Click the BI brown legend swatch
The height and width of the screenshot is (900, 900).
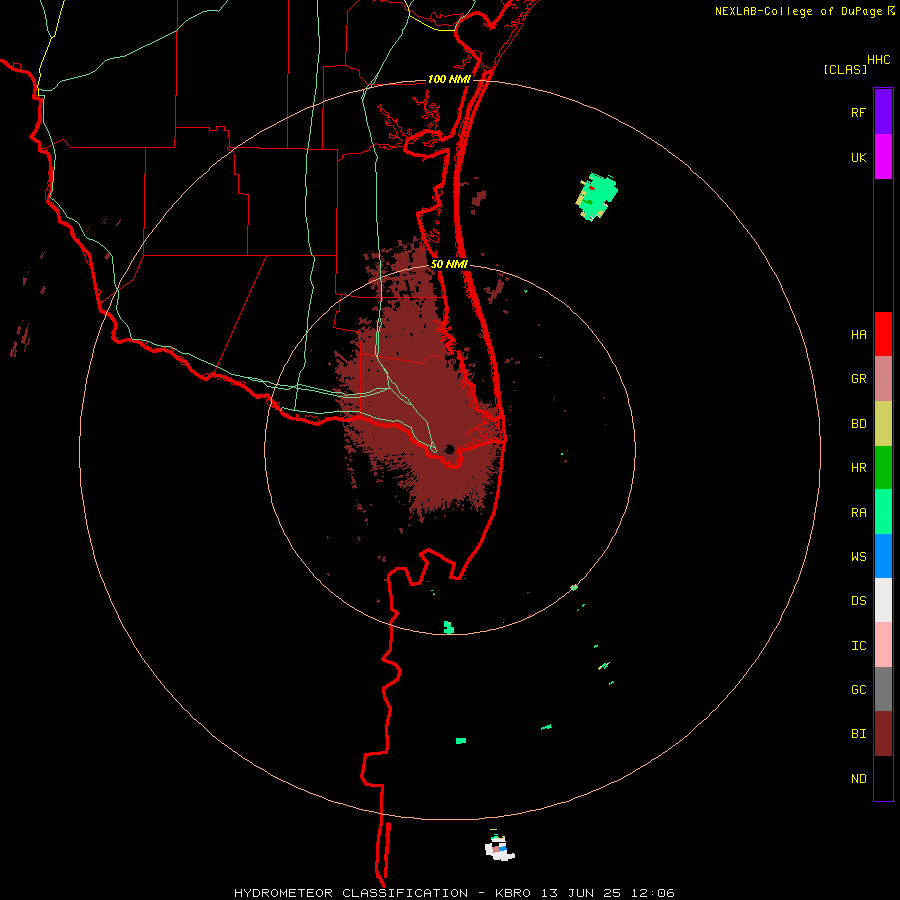pyautogui.click(x=883, y=734)
